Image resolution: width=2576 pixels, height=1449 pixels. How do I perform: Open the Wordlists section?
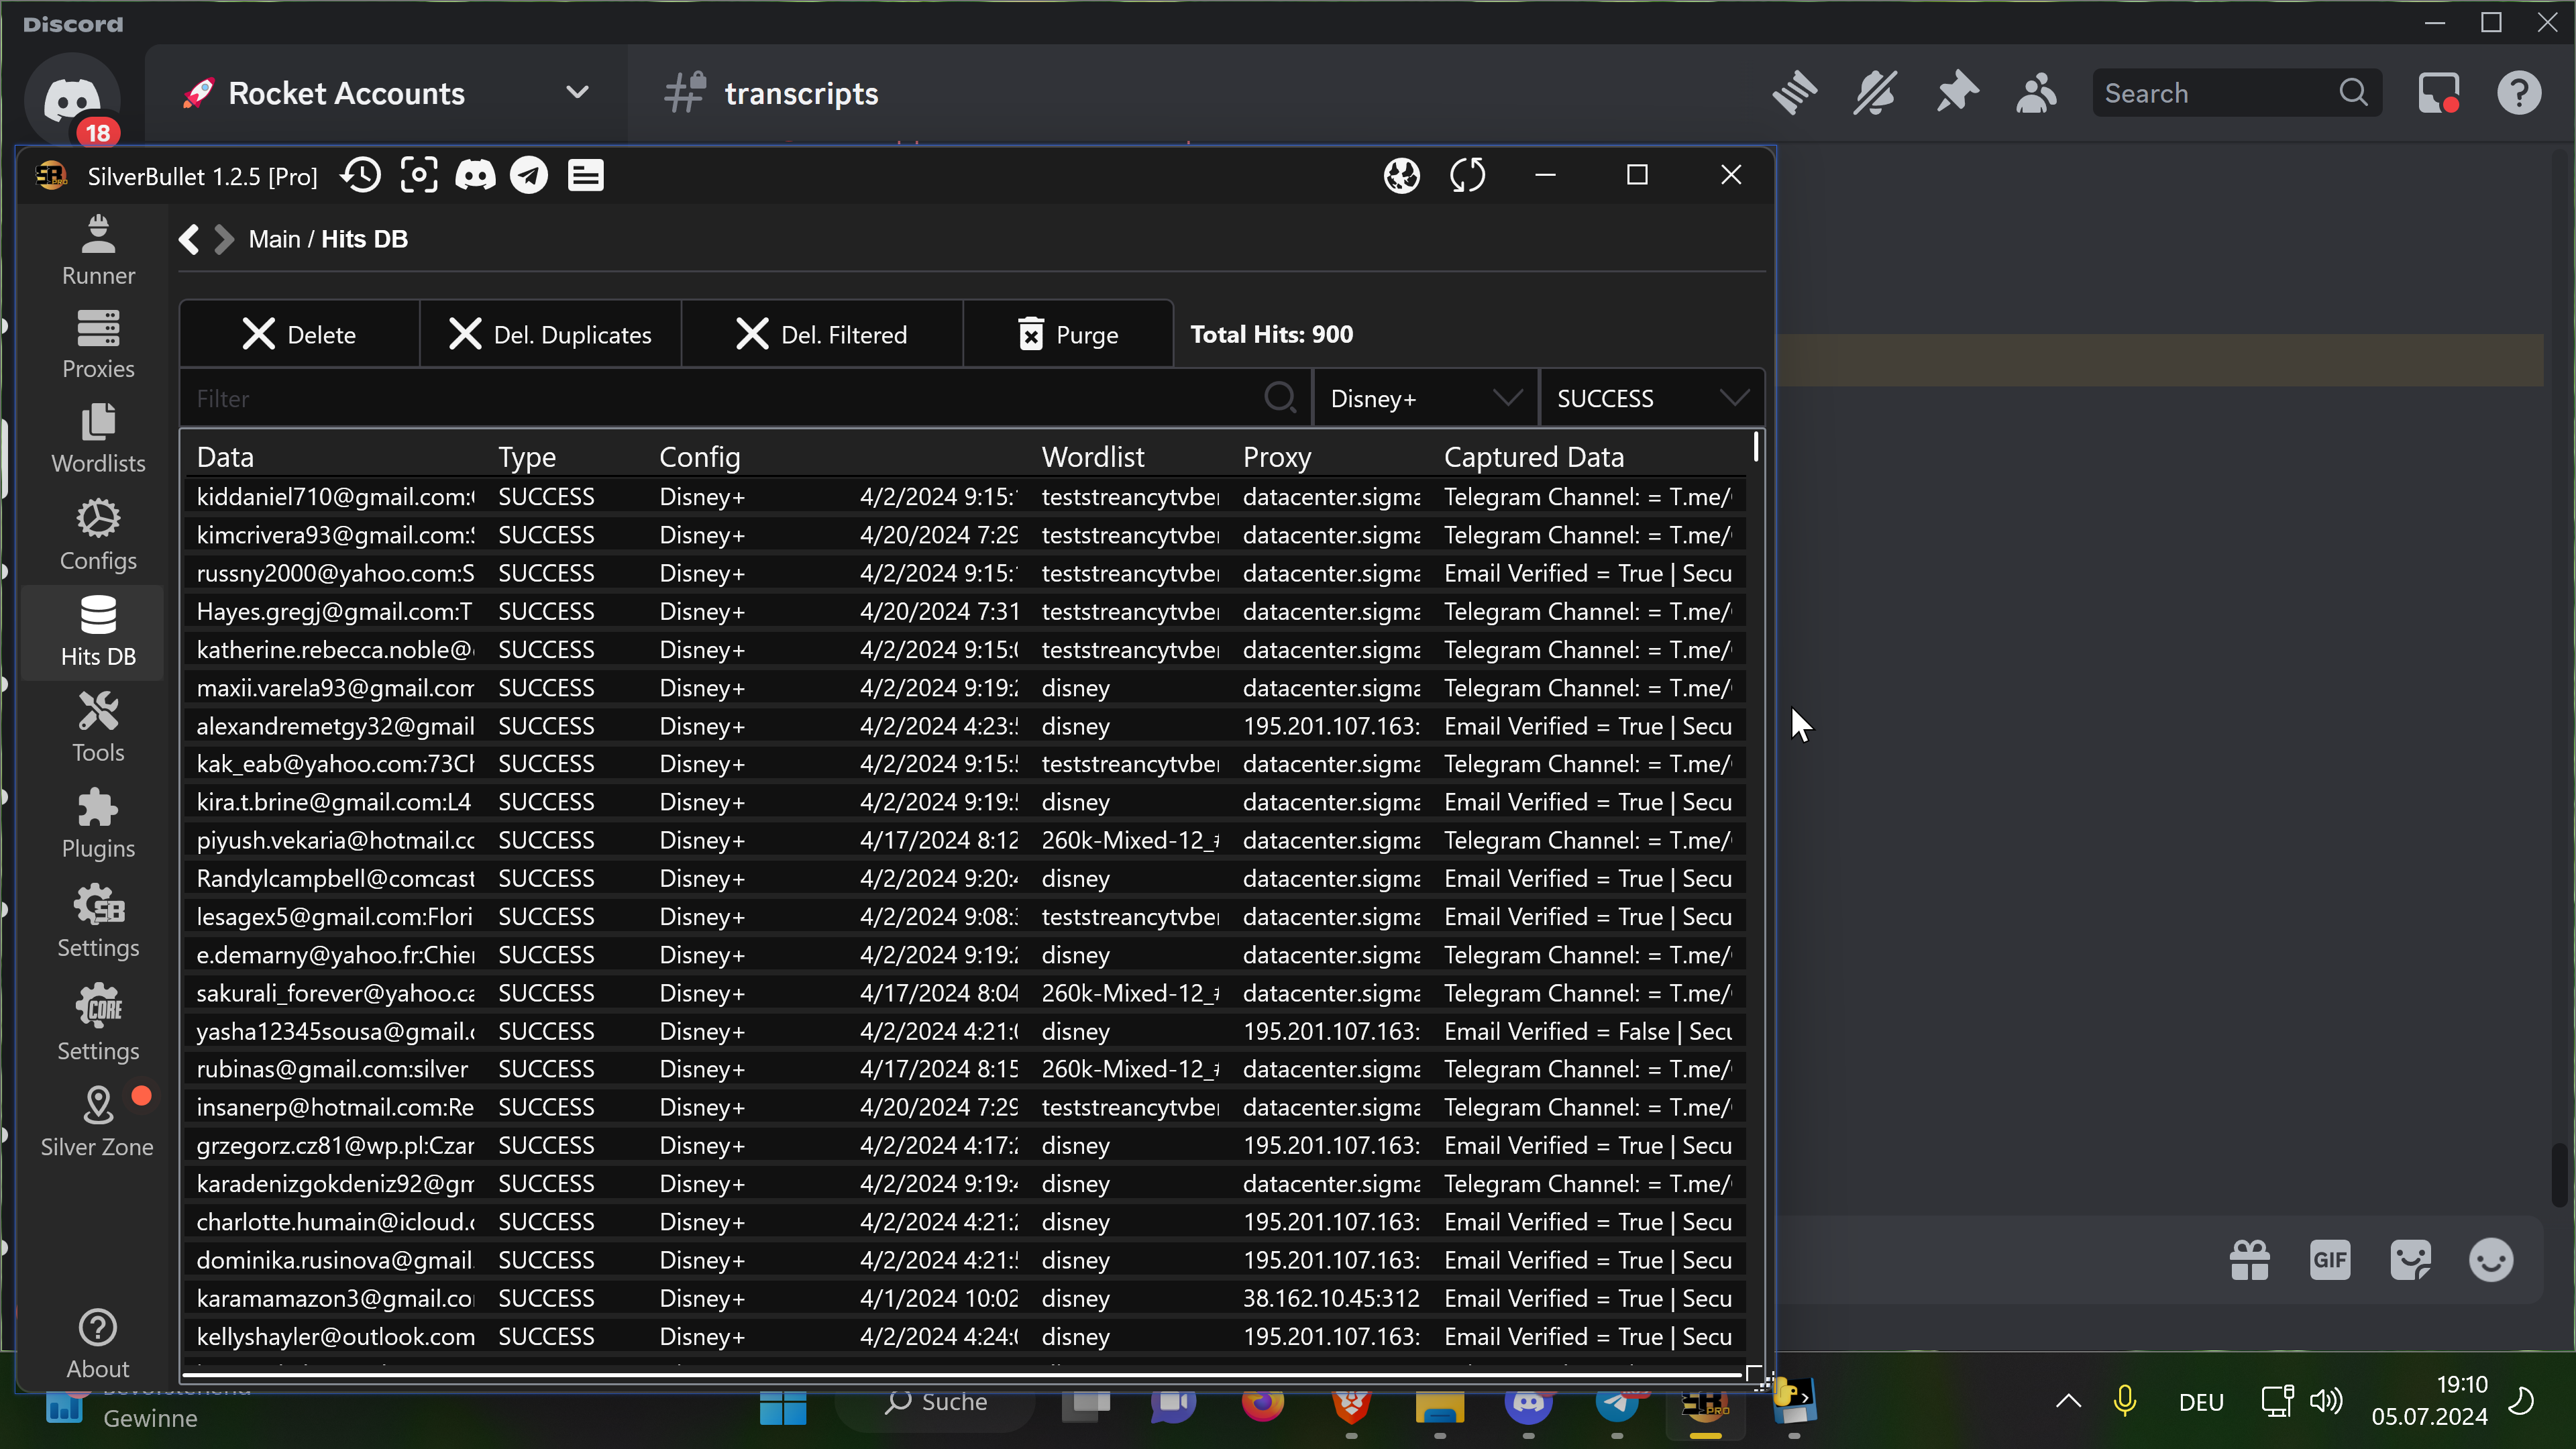[x=98, y=439]
